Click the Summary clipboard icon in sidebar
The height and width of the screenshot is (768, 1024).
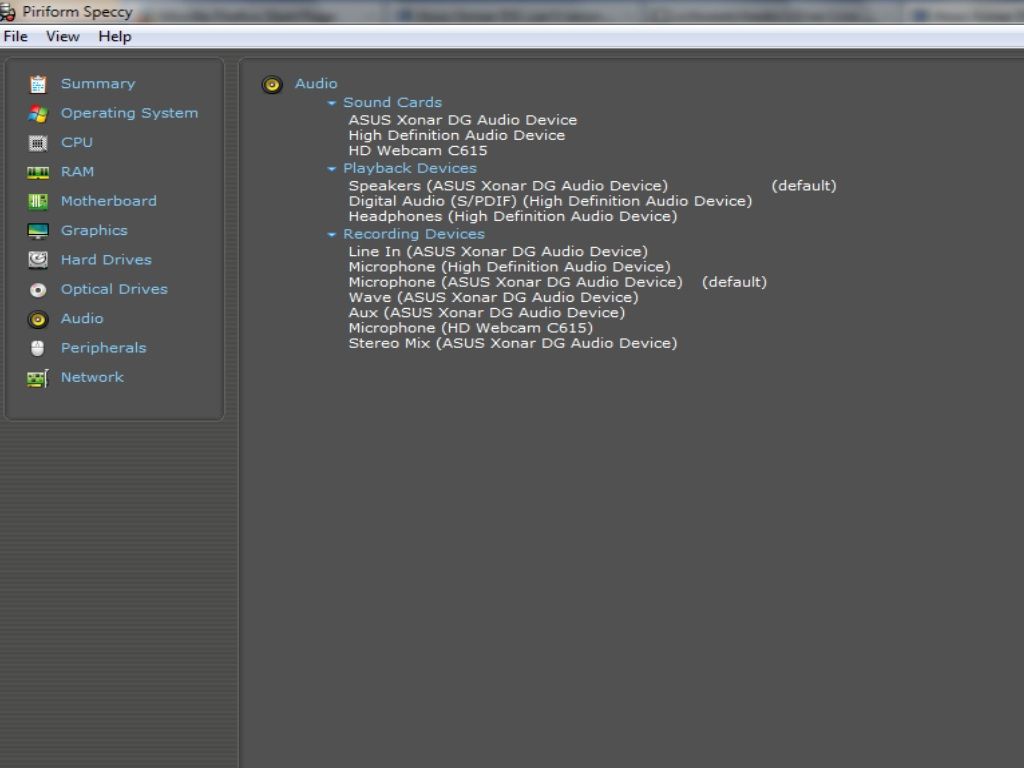[38, 84]
